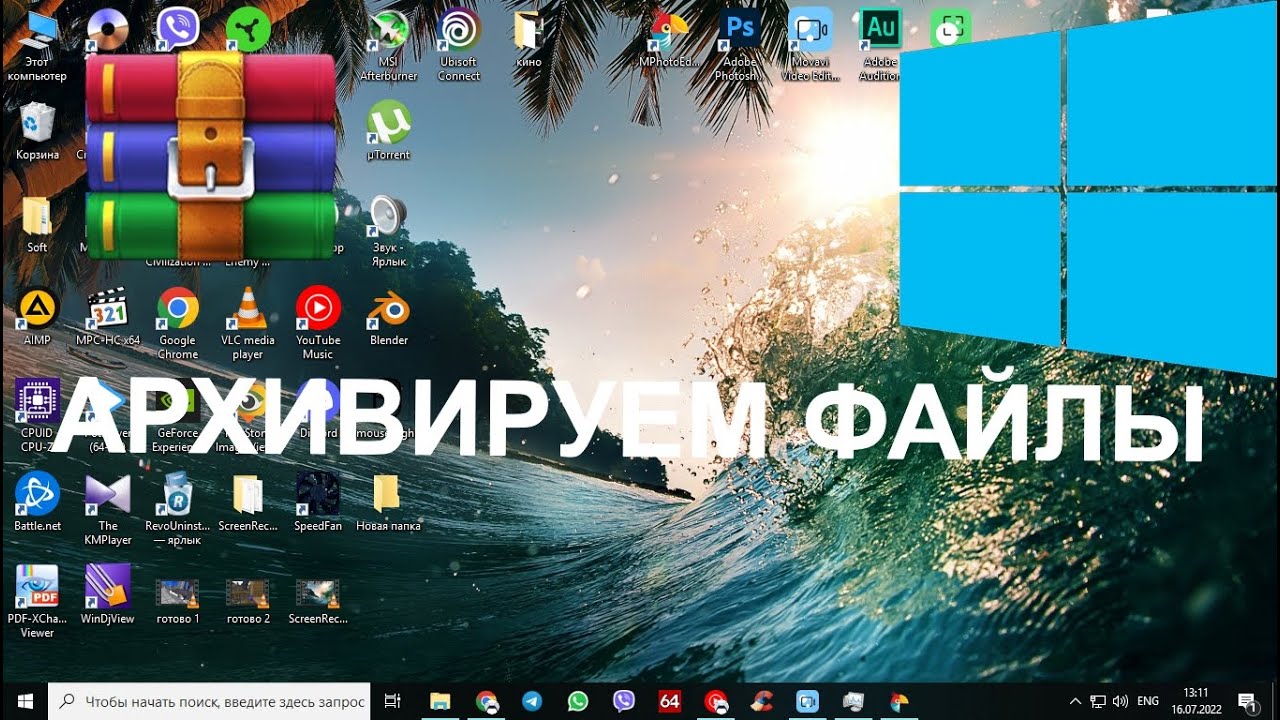Screen dimensions: 1280x720
Task: Click the taskbar search box
Action: click(209, 701)
